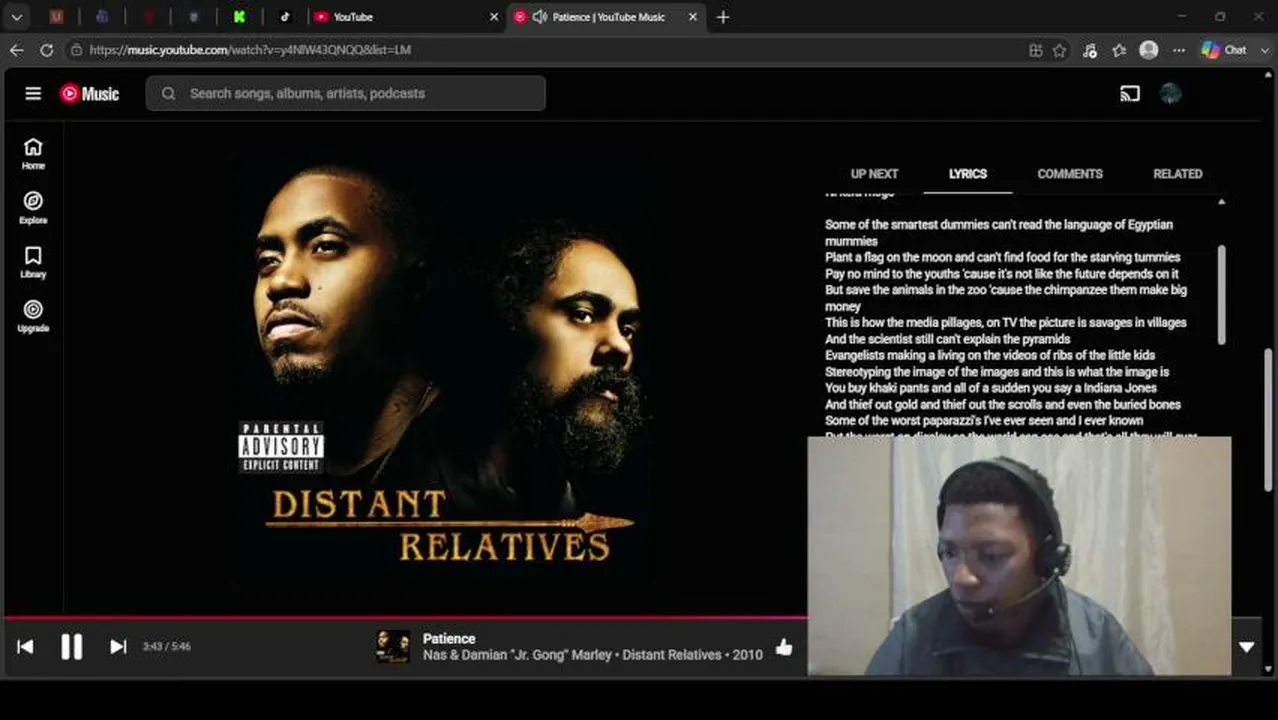The height and width of the screenshot is (720, 1278).
Task: Open Upgrade in the sidebar
Action: click(33, 316)
